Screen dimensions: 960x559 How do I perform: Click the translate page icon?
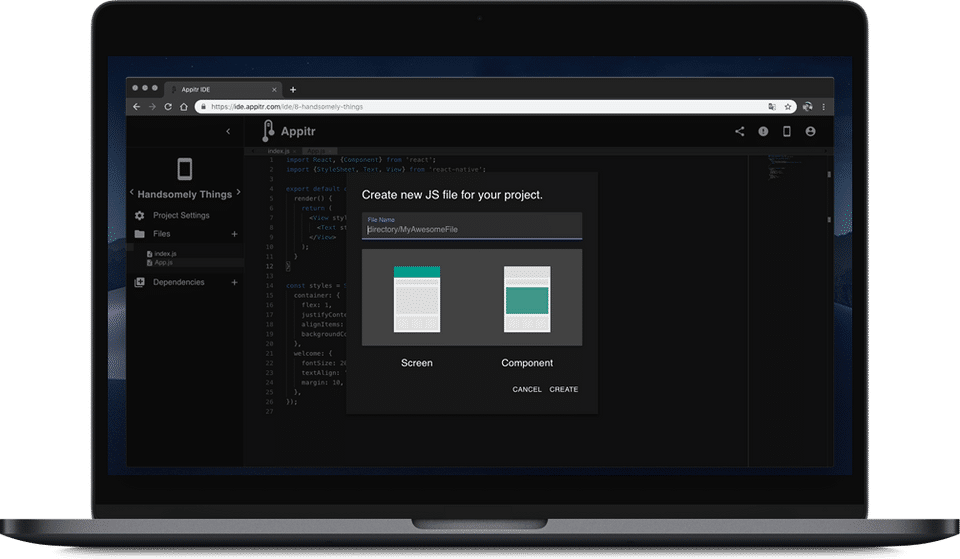772,107
